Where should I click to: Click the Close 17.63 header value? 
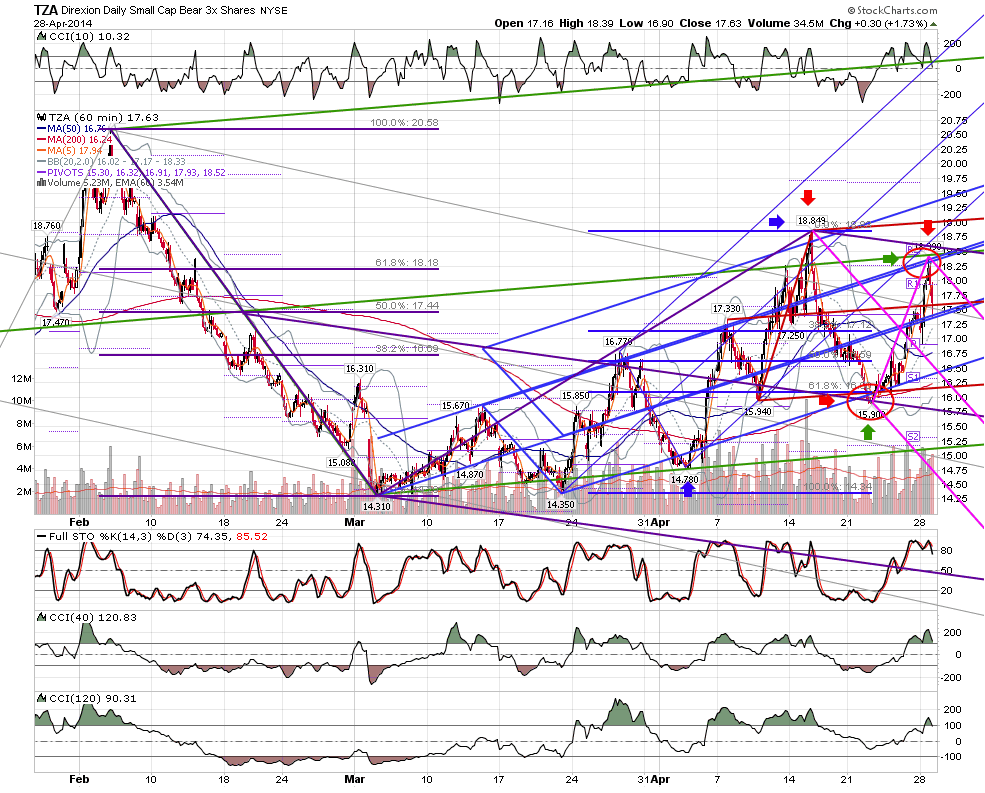click(x=710, y=23)
